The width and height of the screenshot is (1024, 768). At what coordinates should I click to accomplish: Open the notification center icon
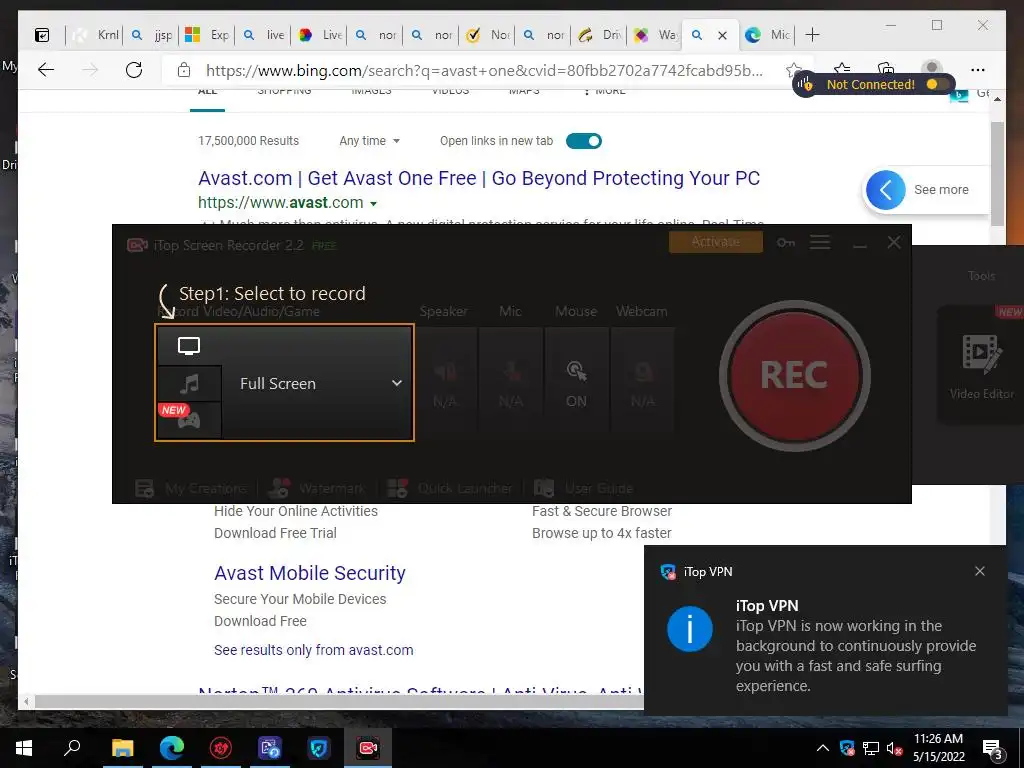pos(993,749)
